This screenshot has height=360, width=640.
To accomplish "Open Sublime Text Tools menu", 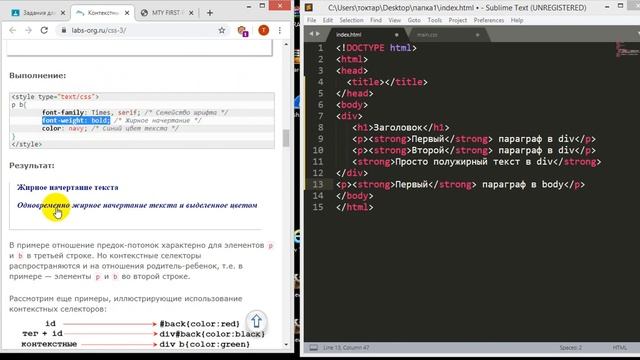I will pos(435,20).
